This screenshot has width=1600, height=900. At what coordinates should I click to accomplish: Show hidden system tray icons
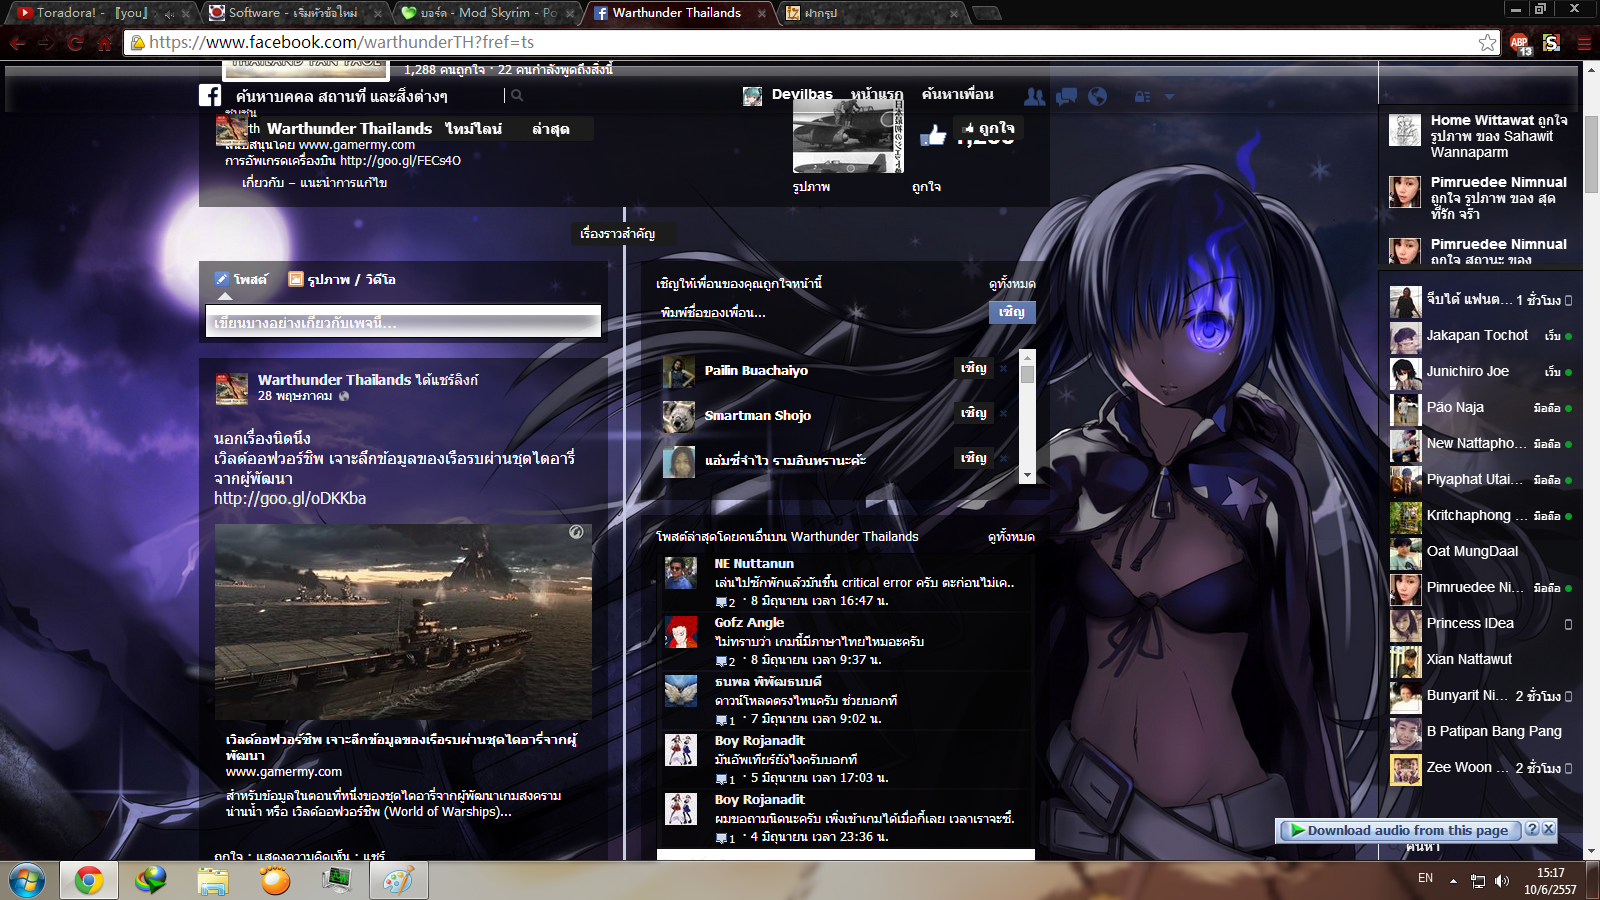point(1453,881)
